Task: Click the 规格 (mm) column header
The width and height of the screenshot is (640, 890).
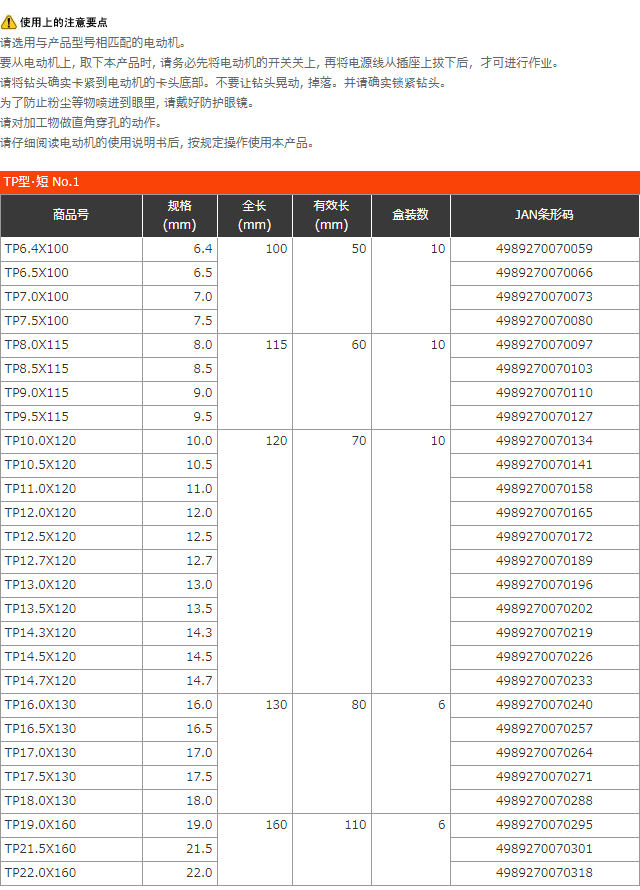Action: coord(180,215)
